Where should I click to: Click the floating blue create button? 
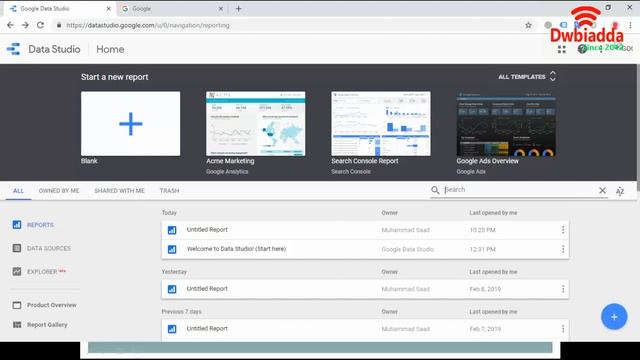(614, 317)
